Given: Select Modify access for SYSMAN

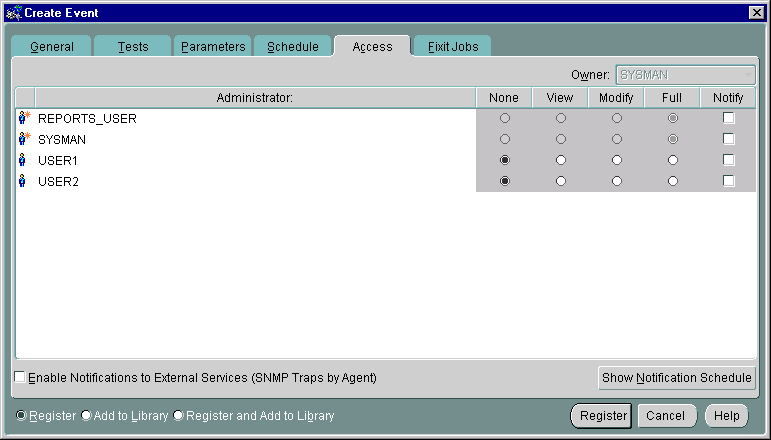Looking at the screenshot, I should pos(617,139).
